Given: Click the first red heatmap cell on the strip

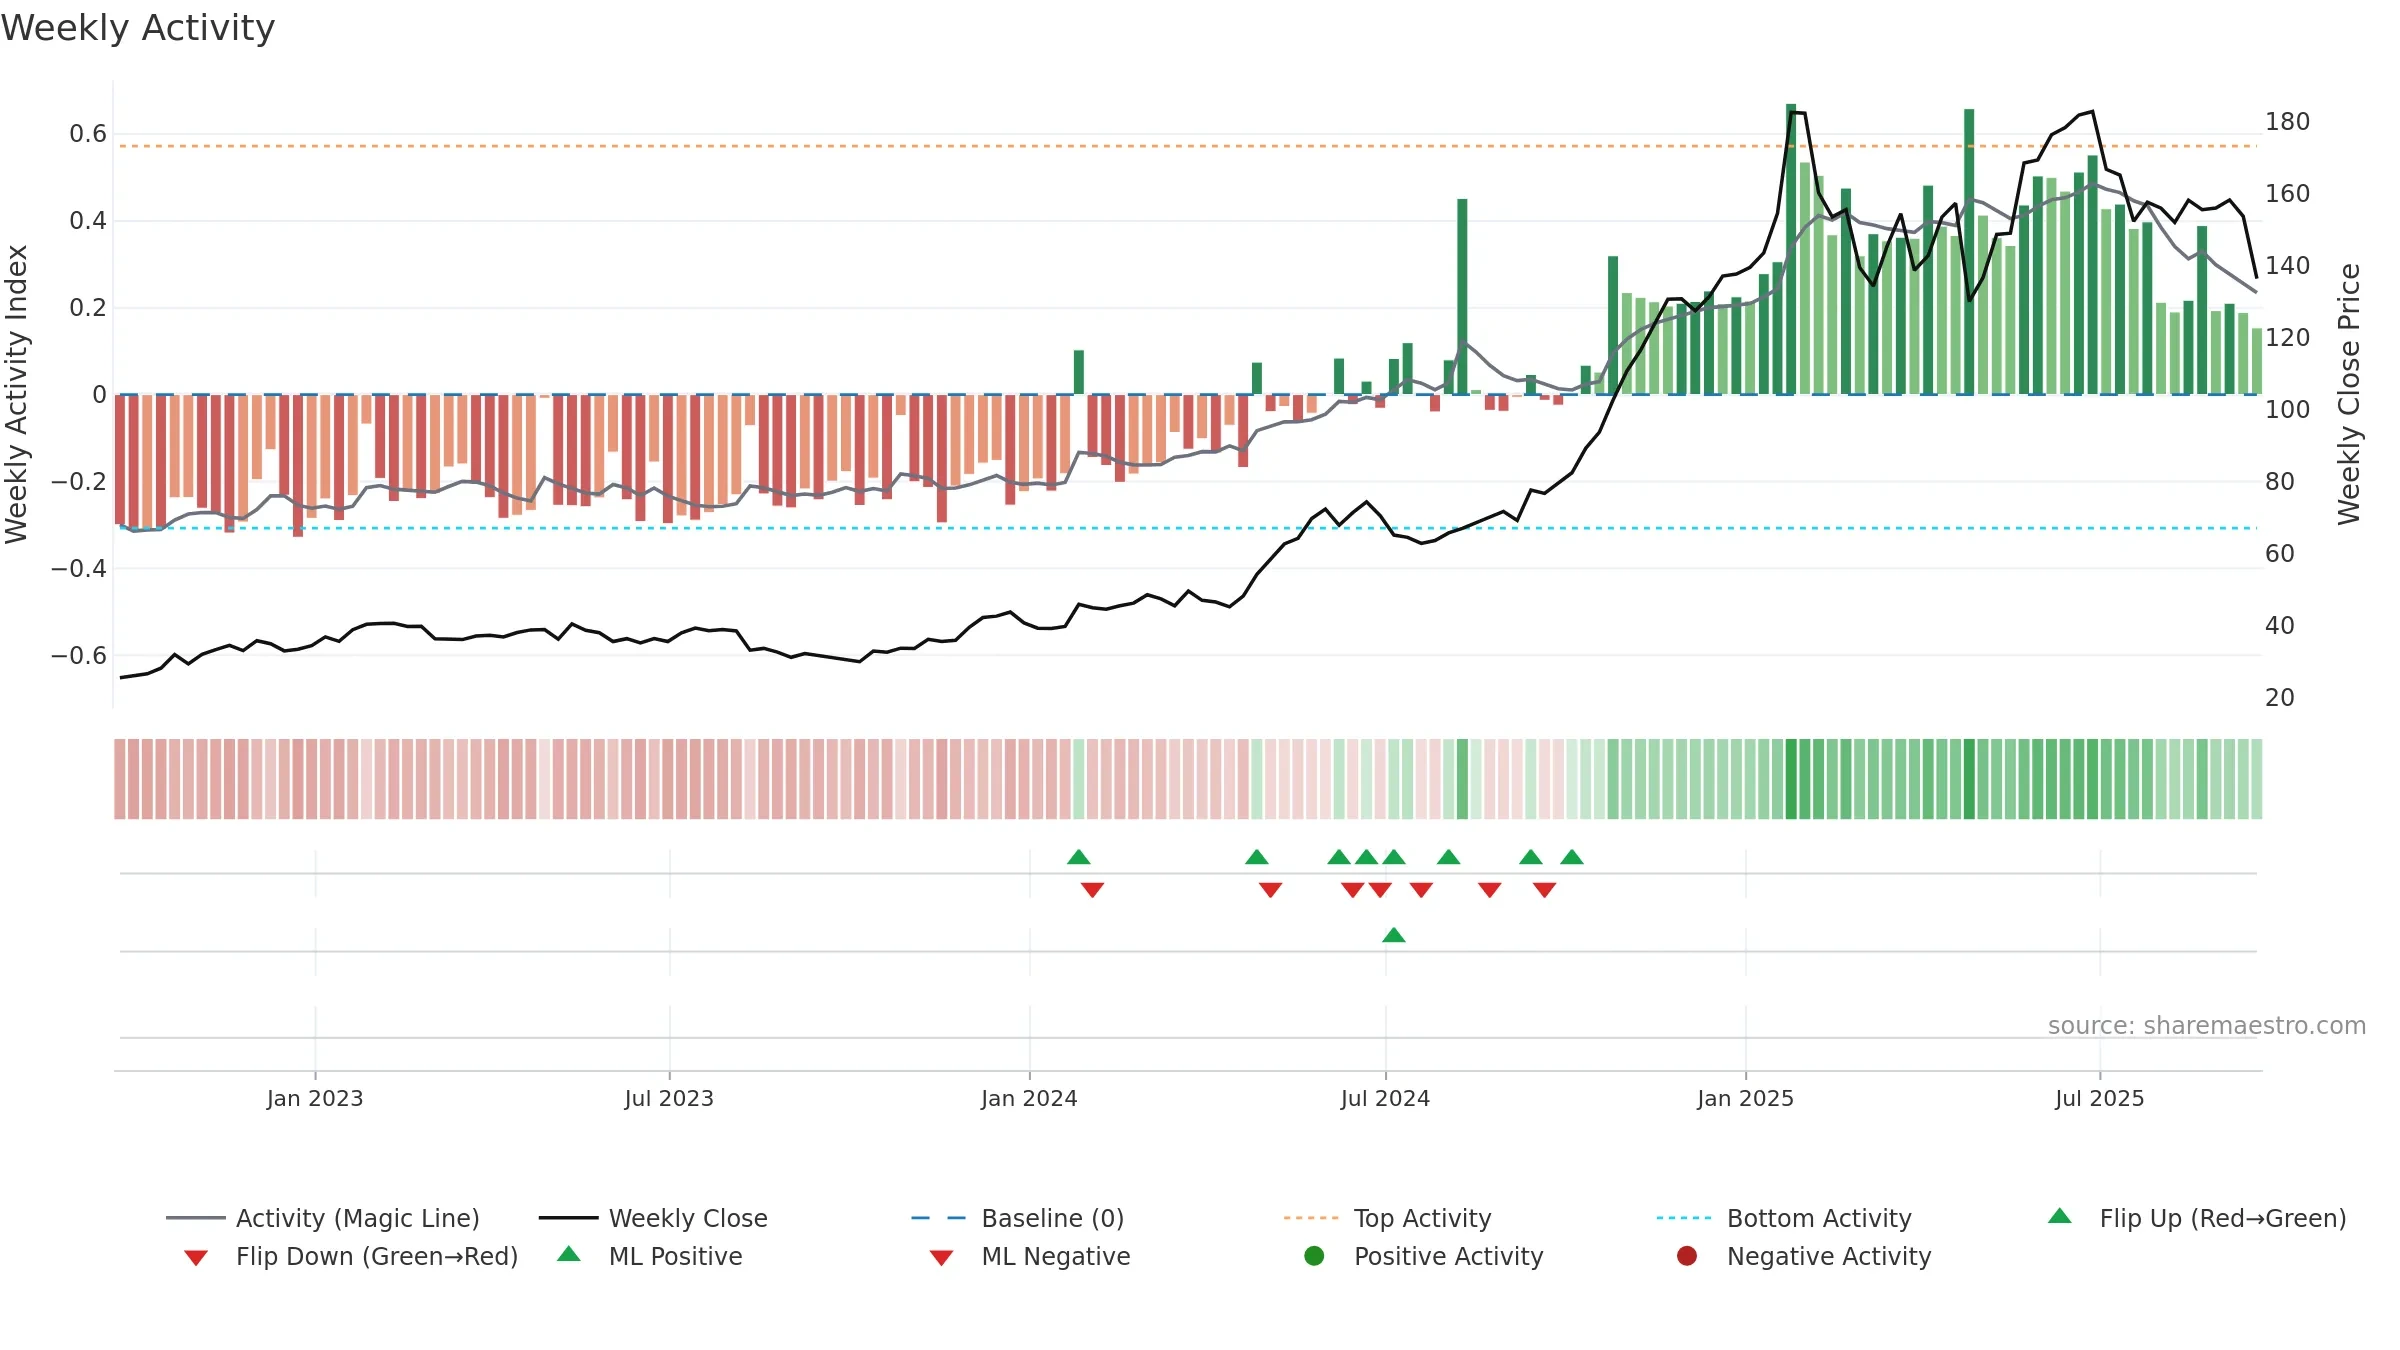Looking at the screenshot, I should pyautogui.click(x=120, y=779).
